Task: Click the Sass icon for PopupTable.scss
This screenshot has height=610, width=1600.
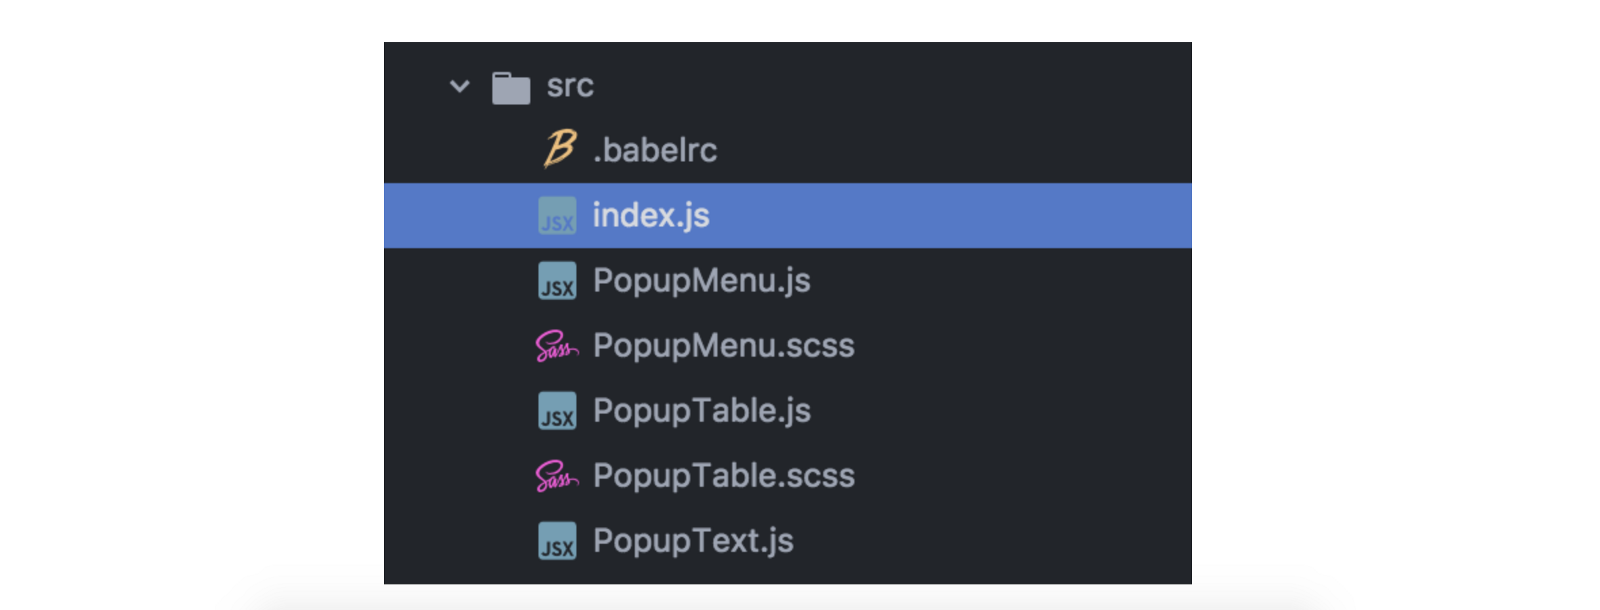Action: tap(557, 476)
